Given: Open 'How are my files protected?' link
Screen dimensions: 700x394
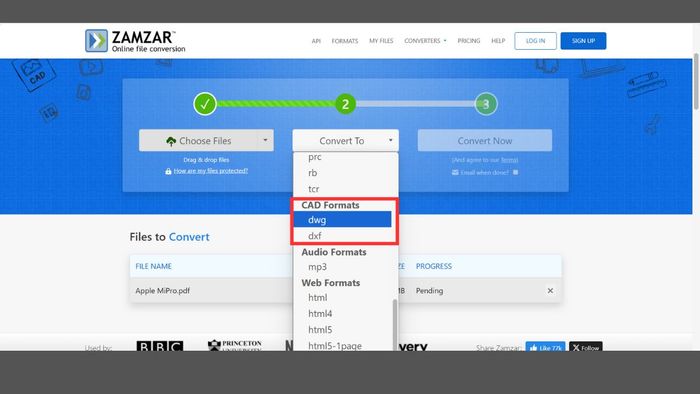Looking at the screenshot, I should 211,171.
